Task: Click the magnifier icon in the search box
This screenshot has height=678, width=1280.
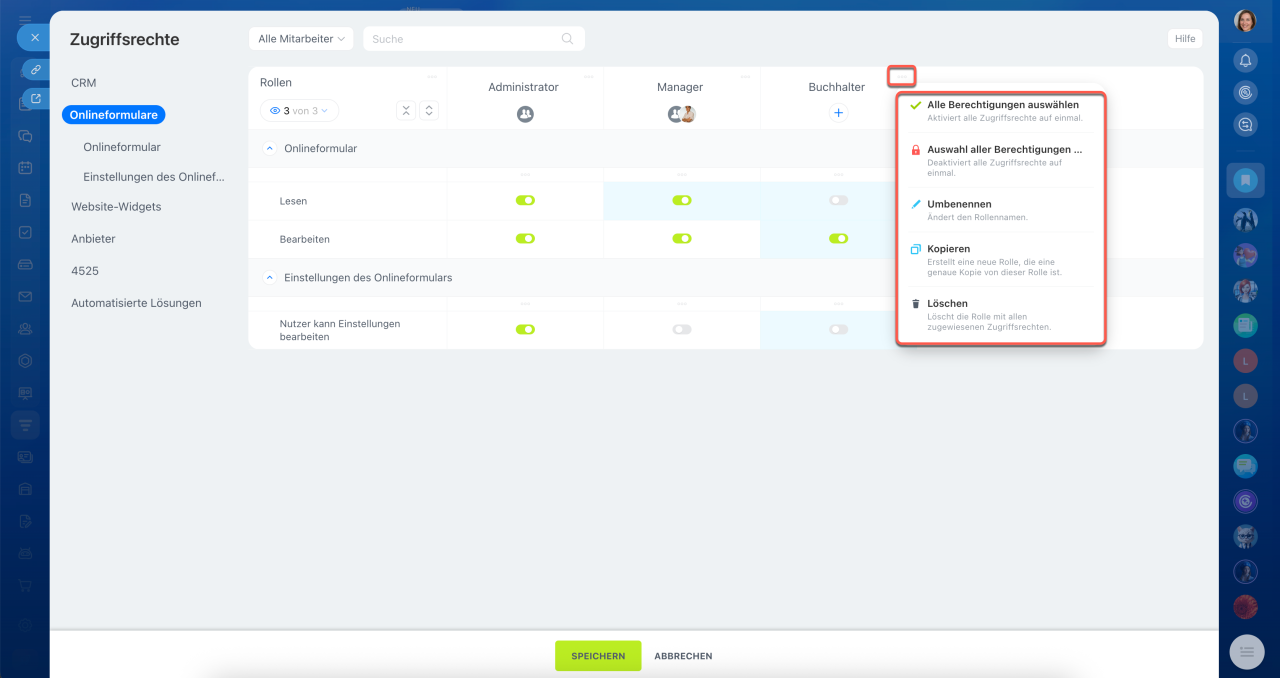Action: [567, 39]
